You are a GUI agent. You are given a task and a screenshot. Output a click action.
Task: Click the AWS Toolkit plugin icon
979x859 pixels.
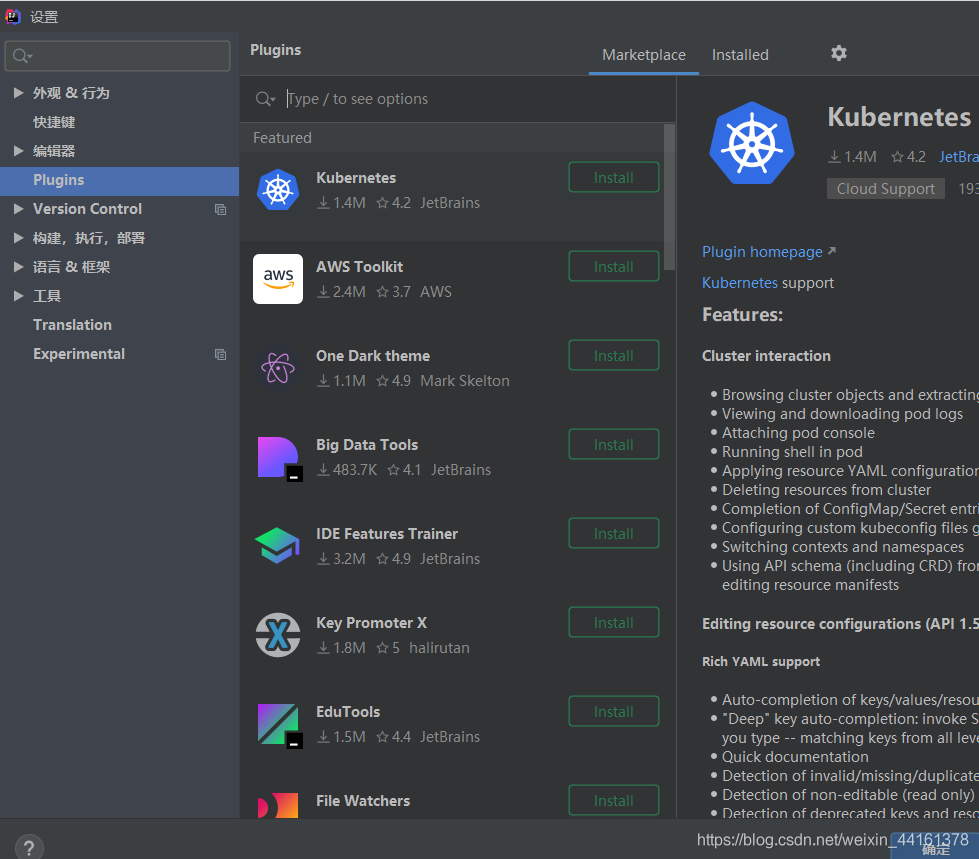click(278, 278)
